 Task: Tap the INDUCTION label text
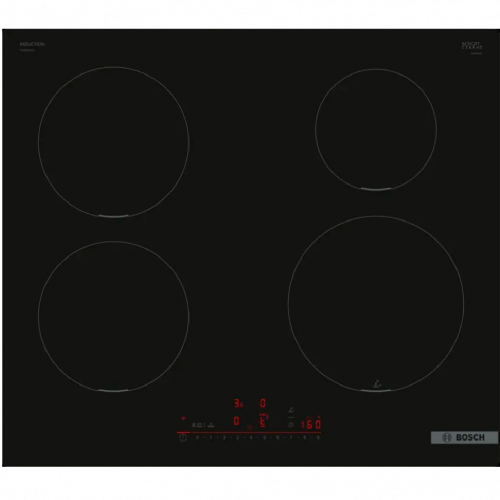32,44
